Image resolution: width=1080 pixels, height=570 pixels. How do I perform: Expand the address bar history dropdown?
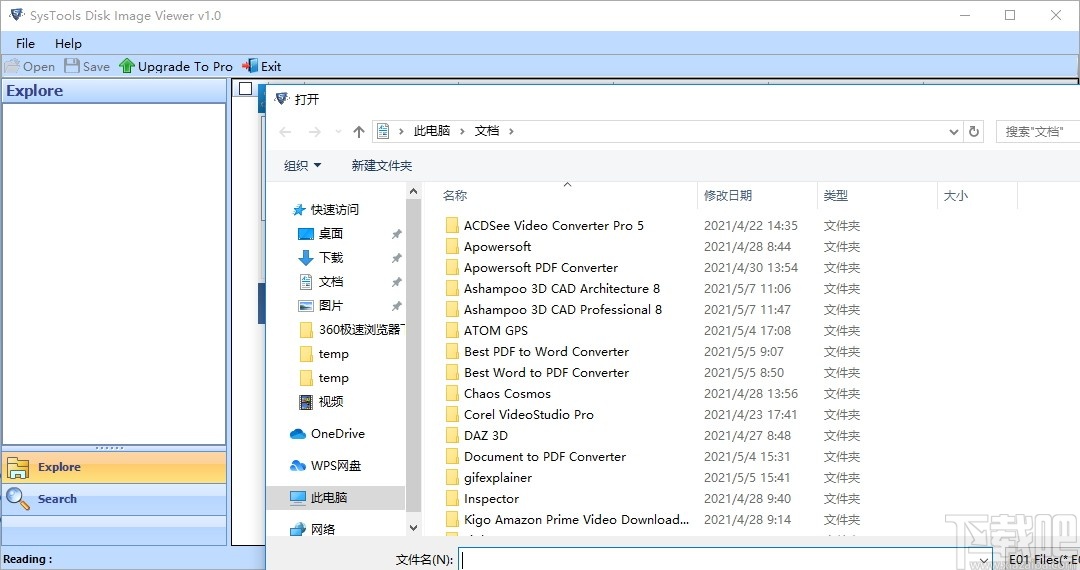[x=953, y=131]
